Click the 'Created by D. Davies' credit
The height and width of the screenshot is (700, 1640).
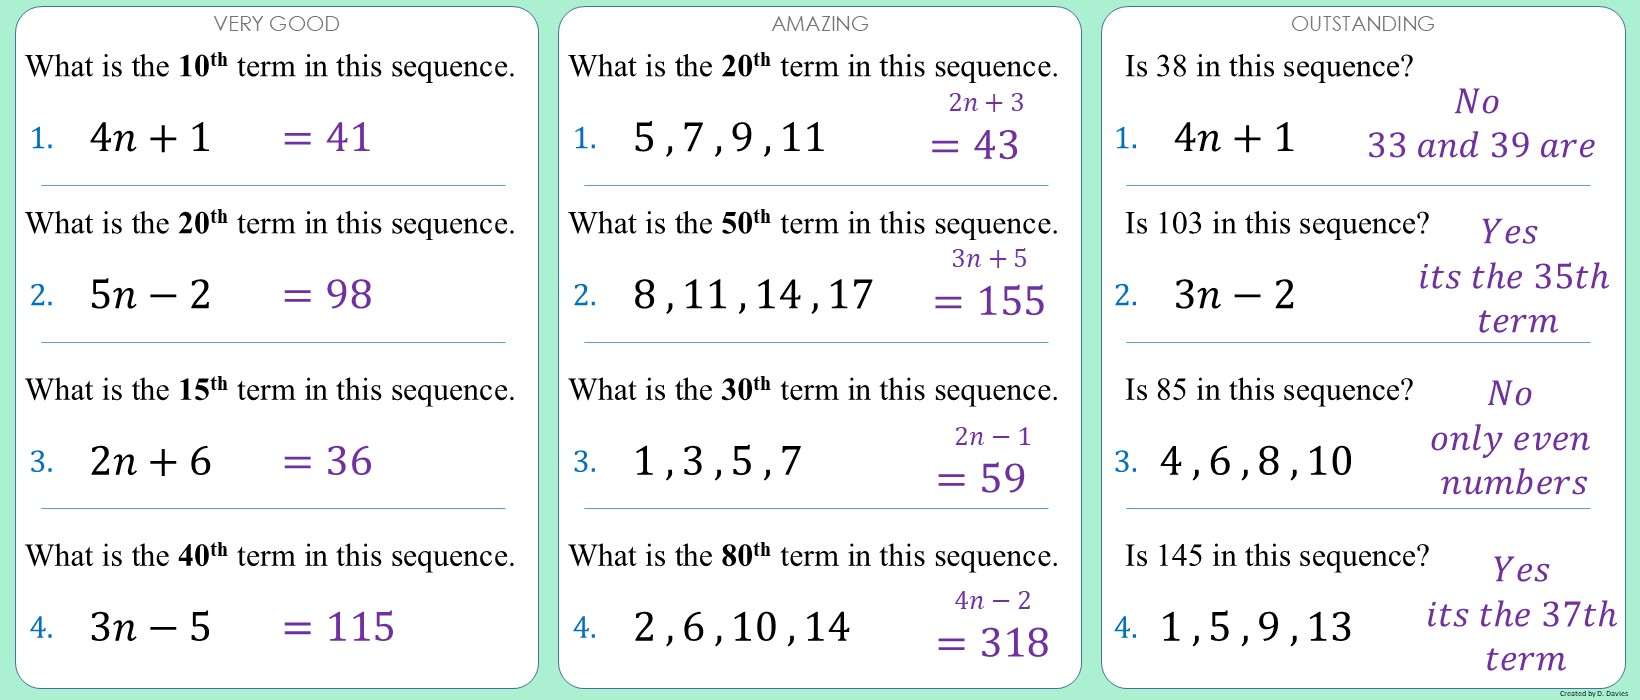tap(1593, 694)
